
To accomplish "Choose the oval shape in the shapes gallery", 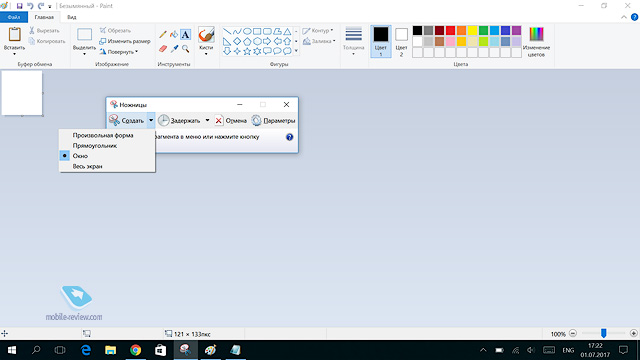I will pyautogui.click(x=247, y=31).
